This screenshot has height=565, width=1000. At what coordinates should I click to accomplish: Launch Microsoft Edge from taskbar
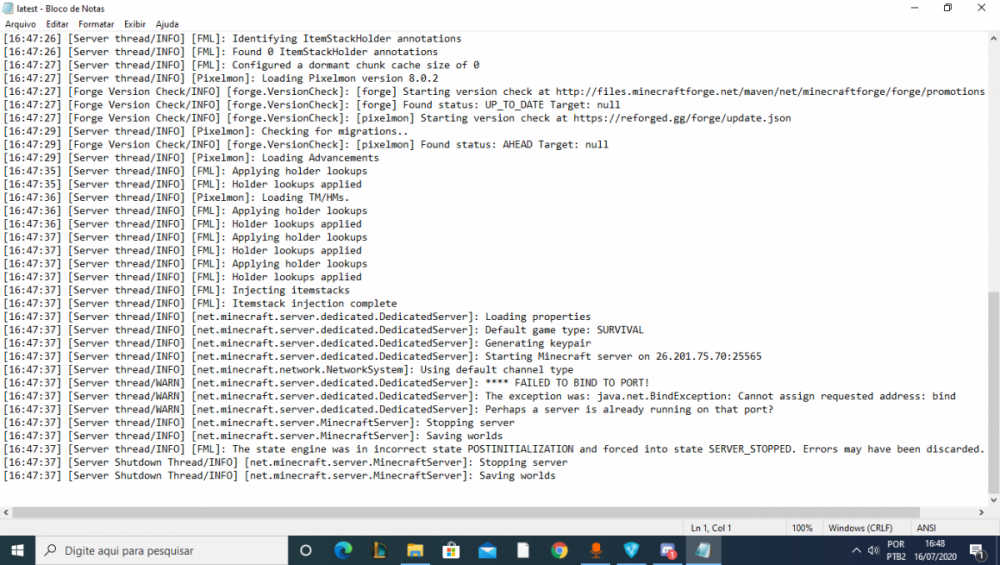point(343,550)
